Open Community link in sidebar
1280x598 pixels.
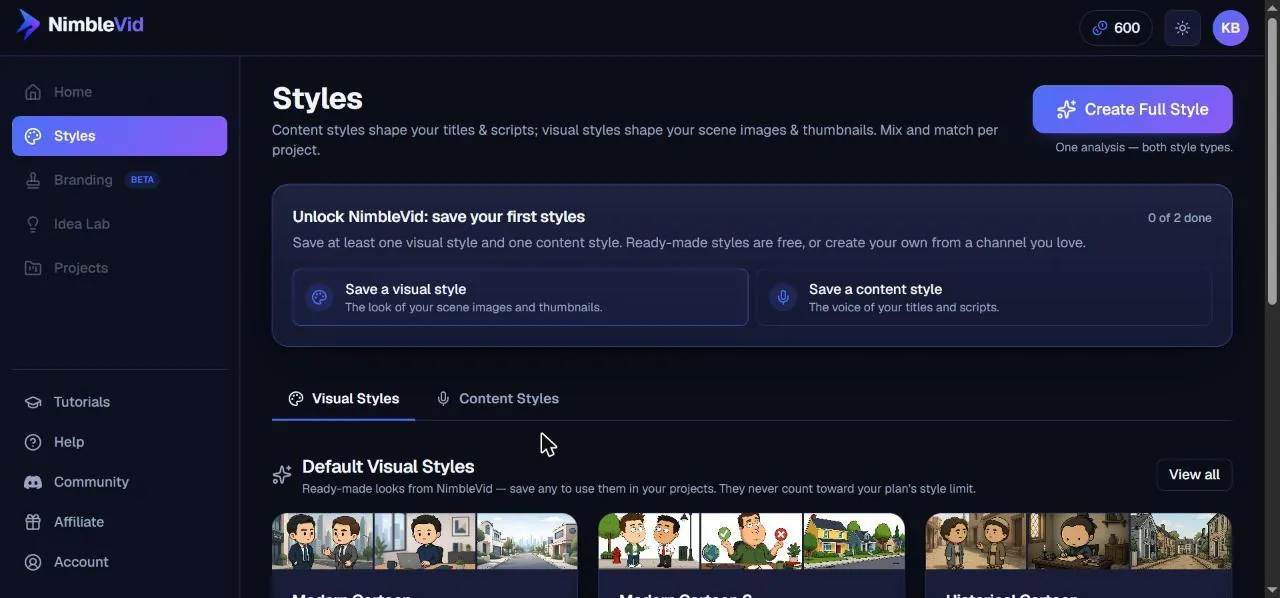120,482
